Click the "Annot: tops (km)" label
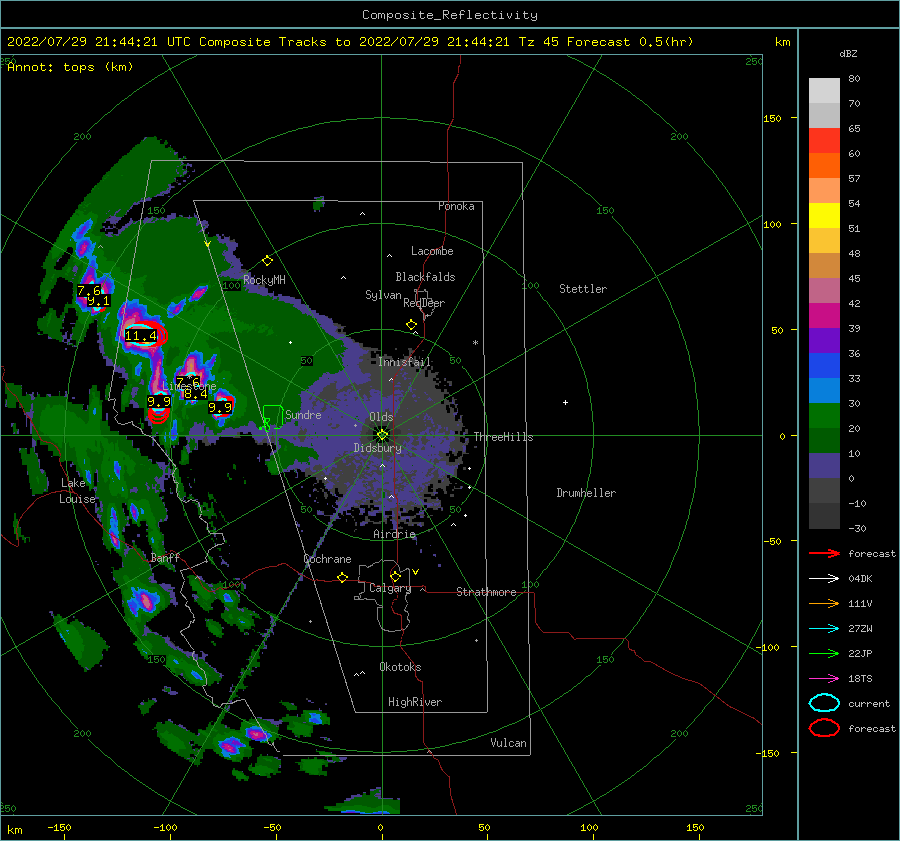 (70, 67)
